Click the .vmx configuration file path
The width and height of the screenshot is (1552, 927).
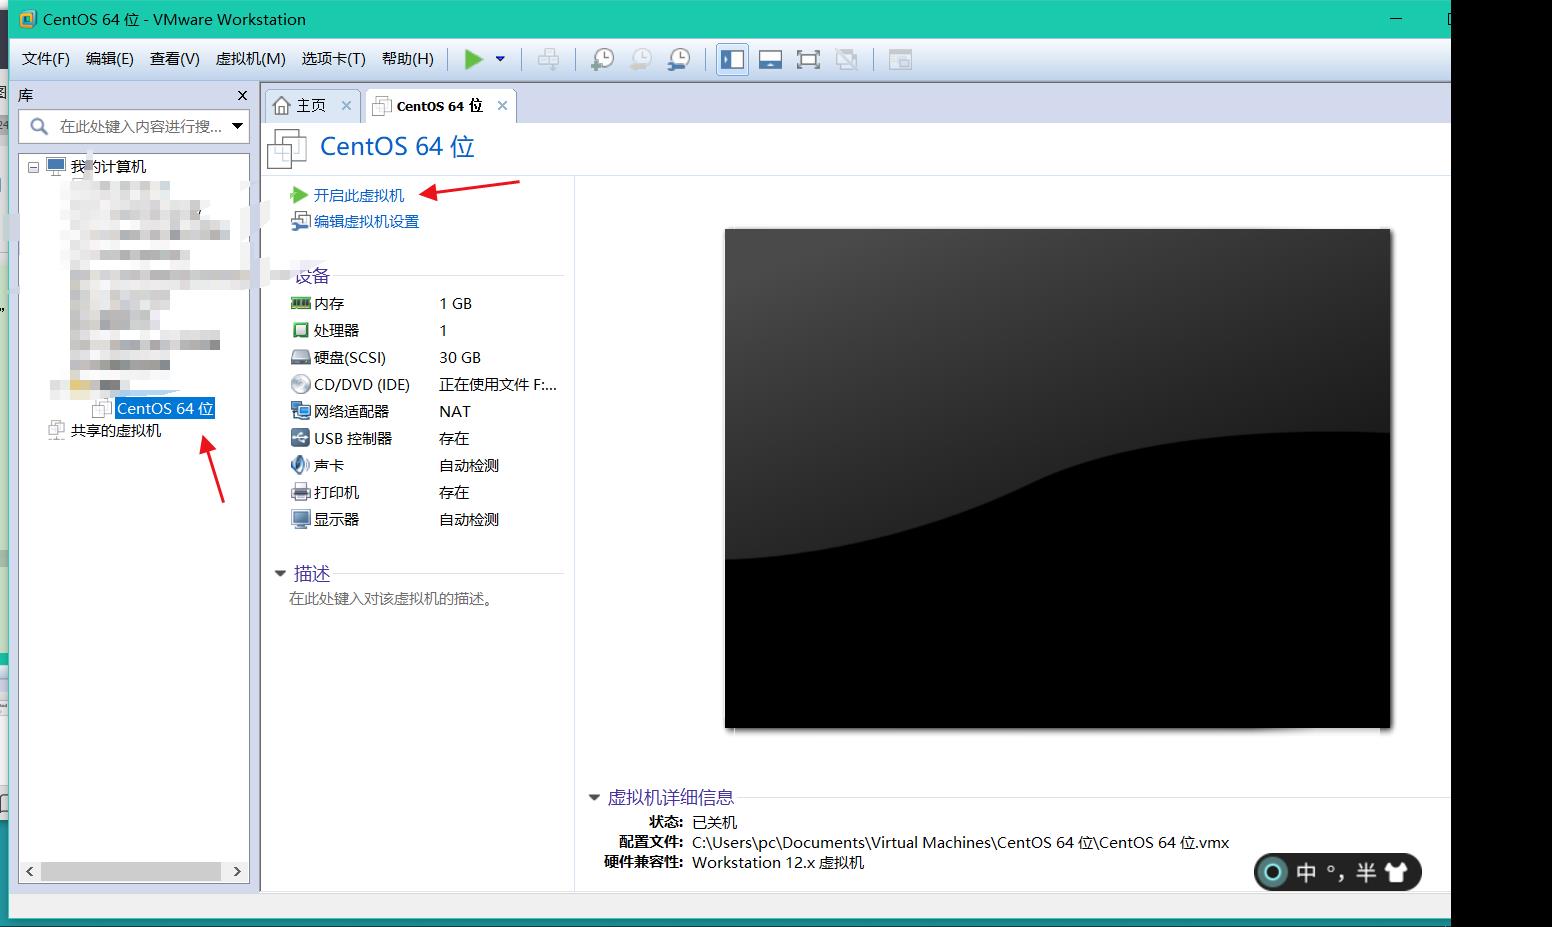point(960,842)
